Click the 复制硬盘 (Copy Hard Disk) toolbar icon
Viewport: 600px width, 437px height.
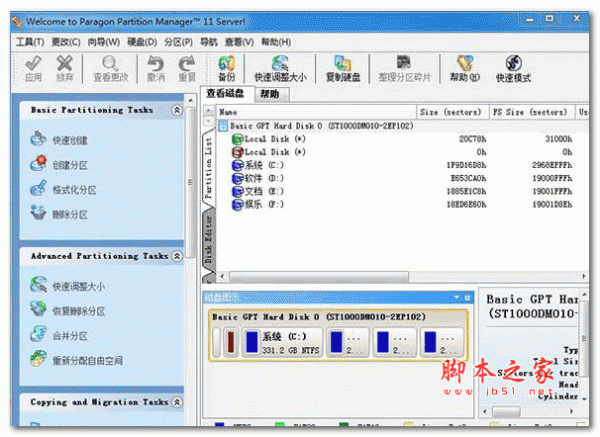[343, 68]
